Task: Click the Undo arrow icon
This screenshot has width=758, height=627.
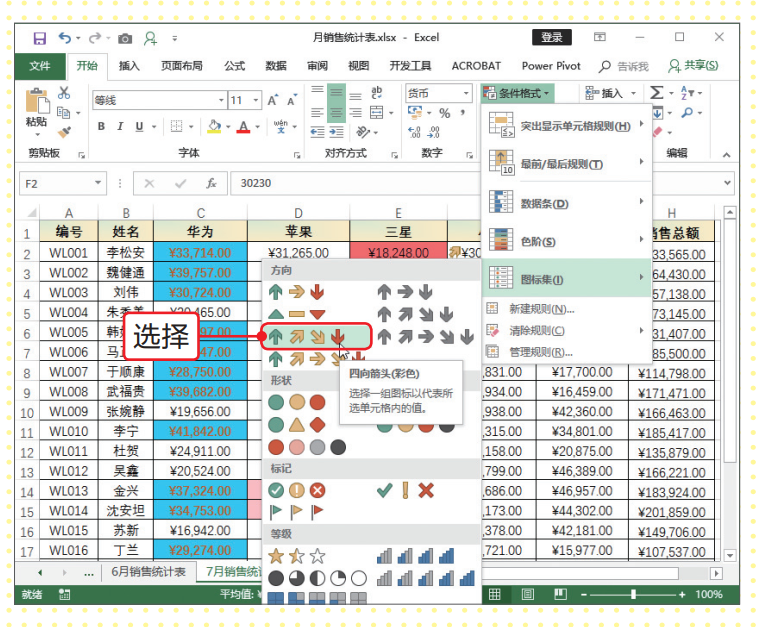Action: tap(65, 38)
